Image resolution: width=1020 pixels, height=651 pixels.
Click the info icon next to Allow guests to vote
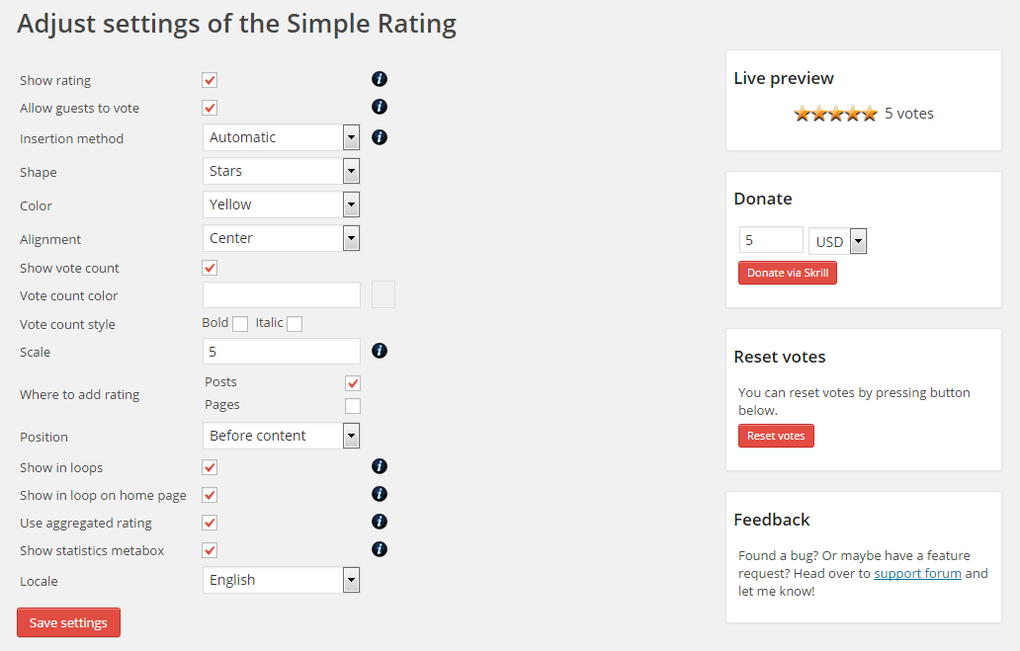(379, 107)
